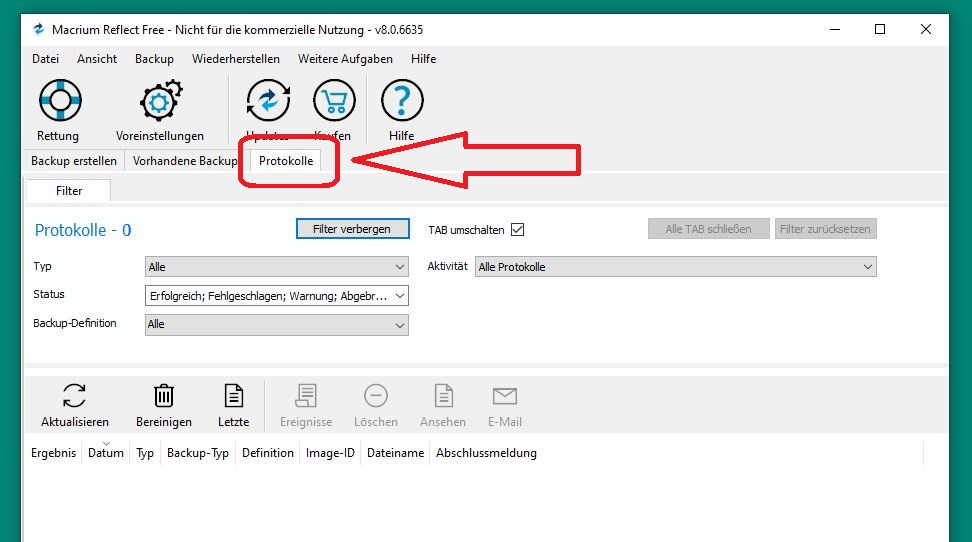Open the Ansicht menu
Image resolution: width=972 pixels, height=542 pixels.
97,59
